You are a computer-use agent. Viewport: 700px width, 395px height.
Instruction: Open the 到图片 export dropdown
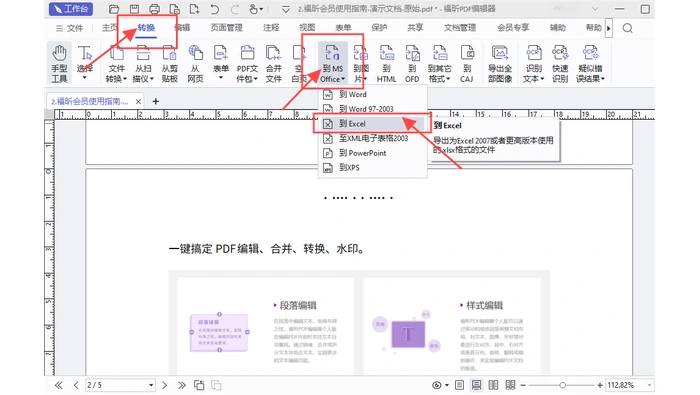360,63
